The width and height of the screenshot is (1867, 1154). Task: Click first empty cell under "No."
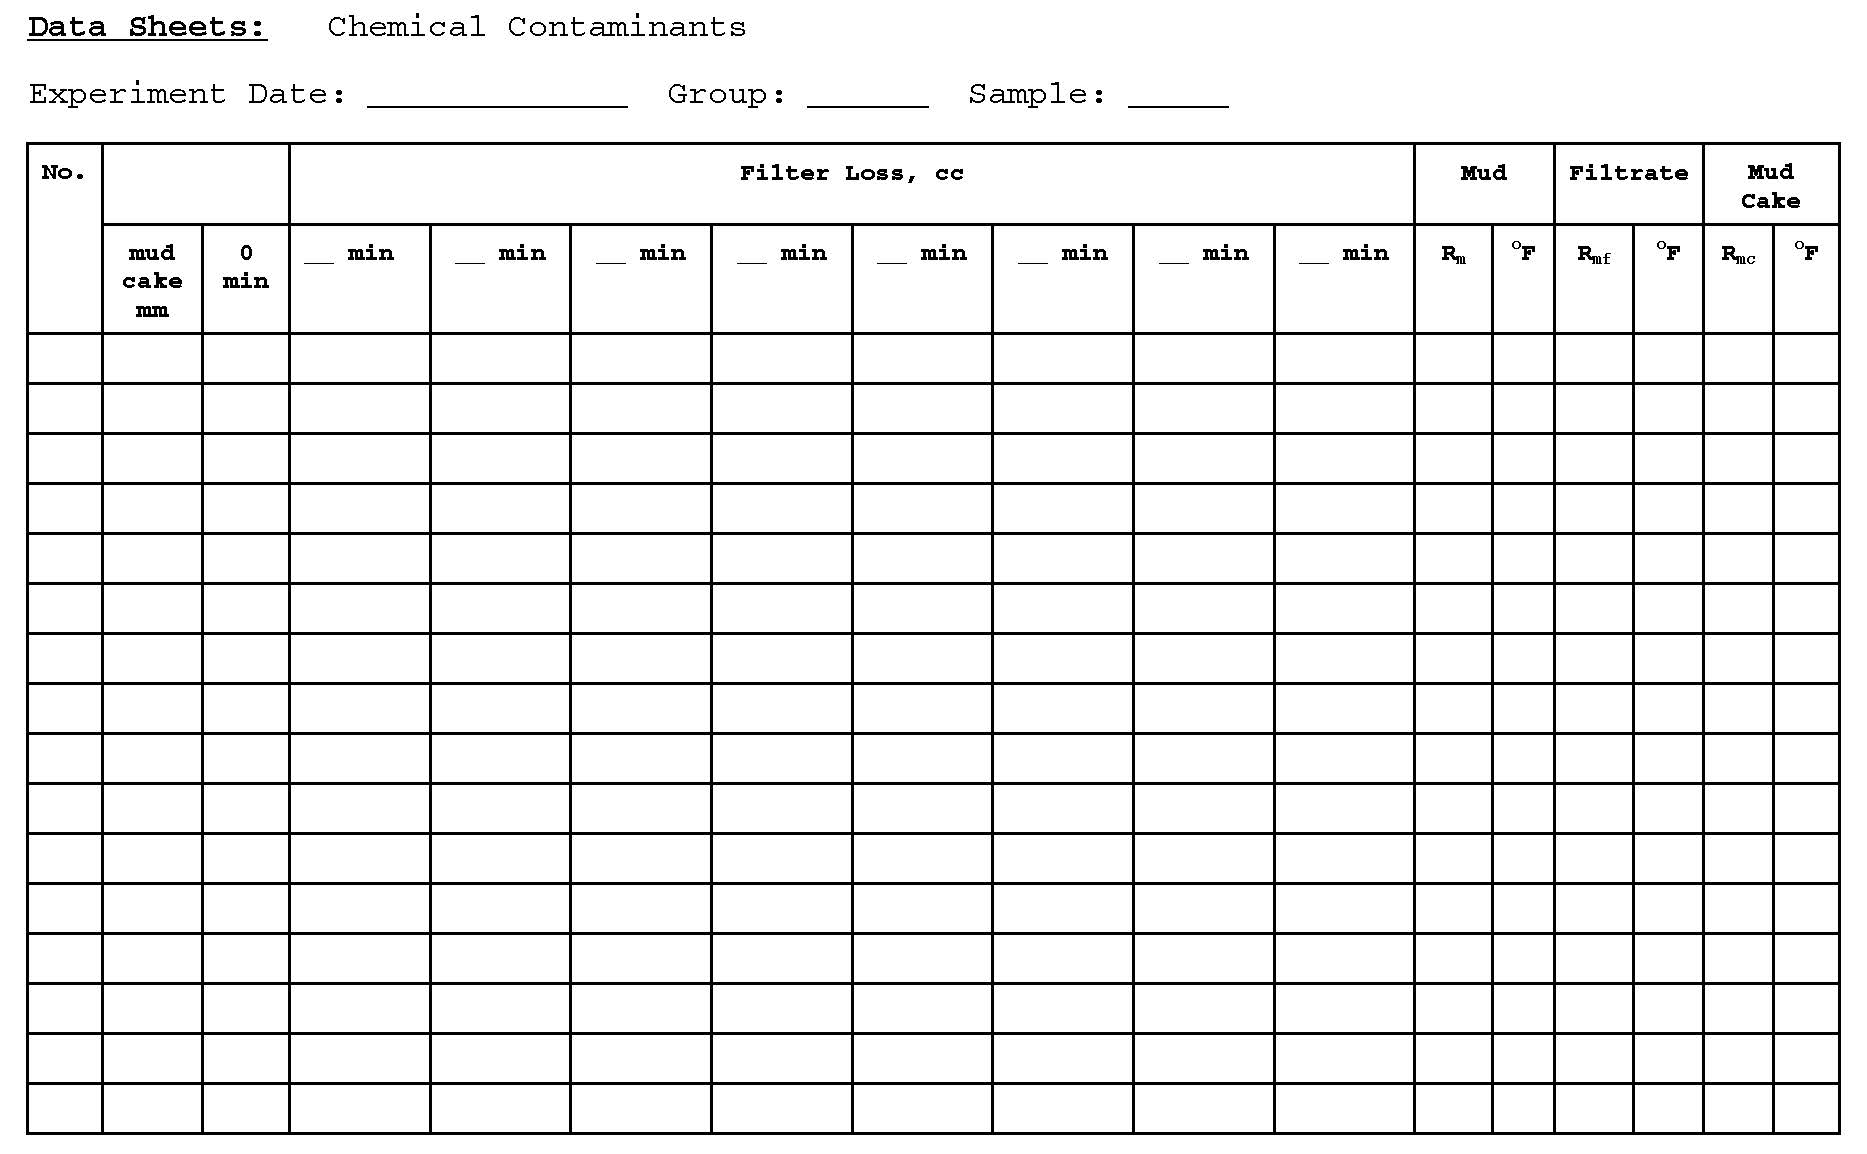tap(65, 358)
